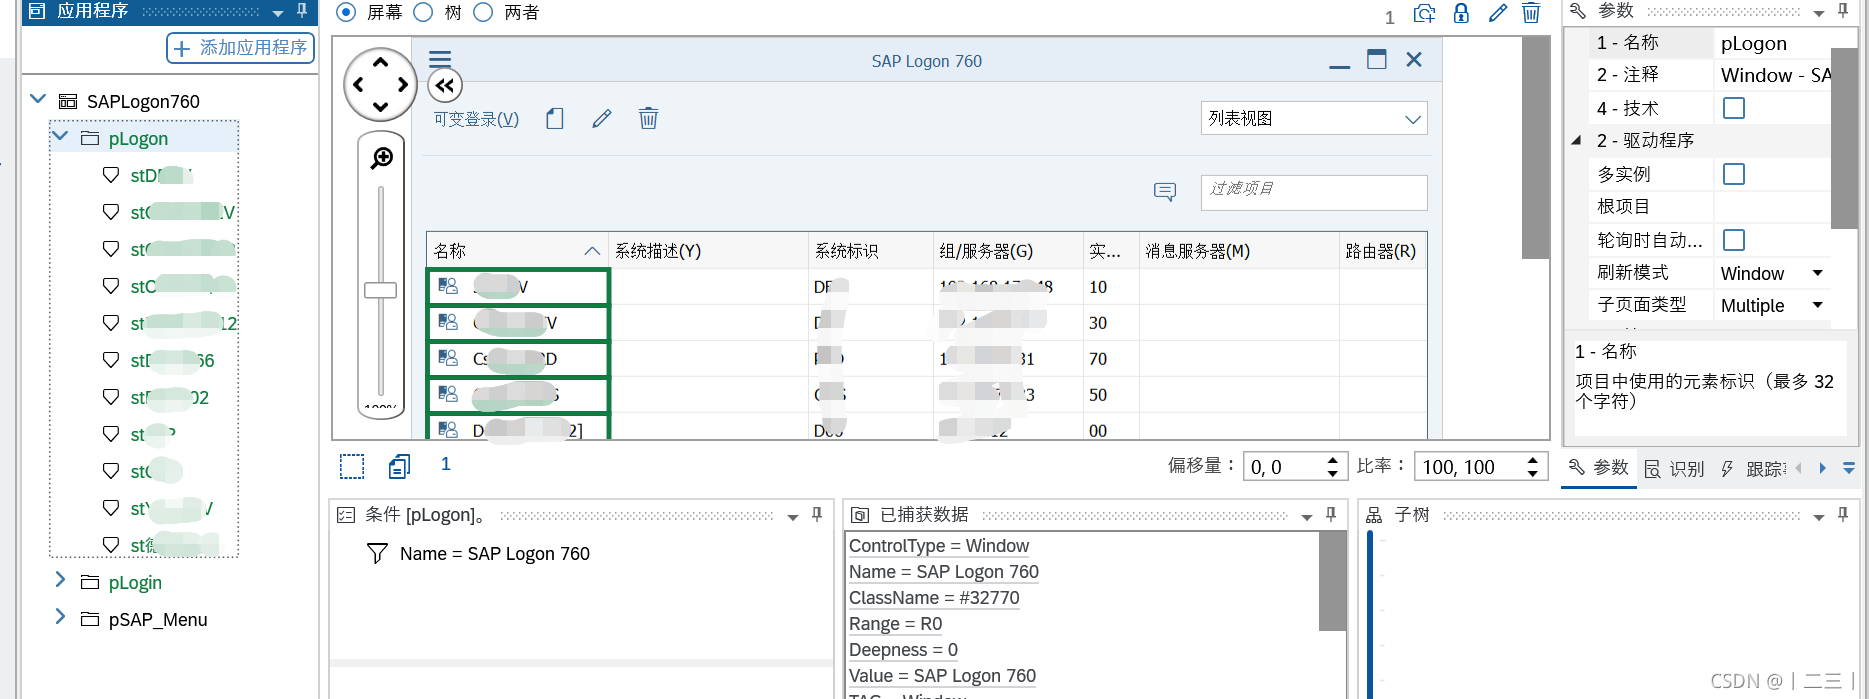Click the comment bubble icon beside filter
This screenshot has width=1869, height=699.
[x=1165, y=191]
